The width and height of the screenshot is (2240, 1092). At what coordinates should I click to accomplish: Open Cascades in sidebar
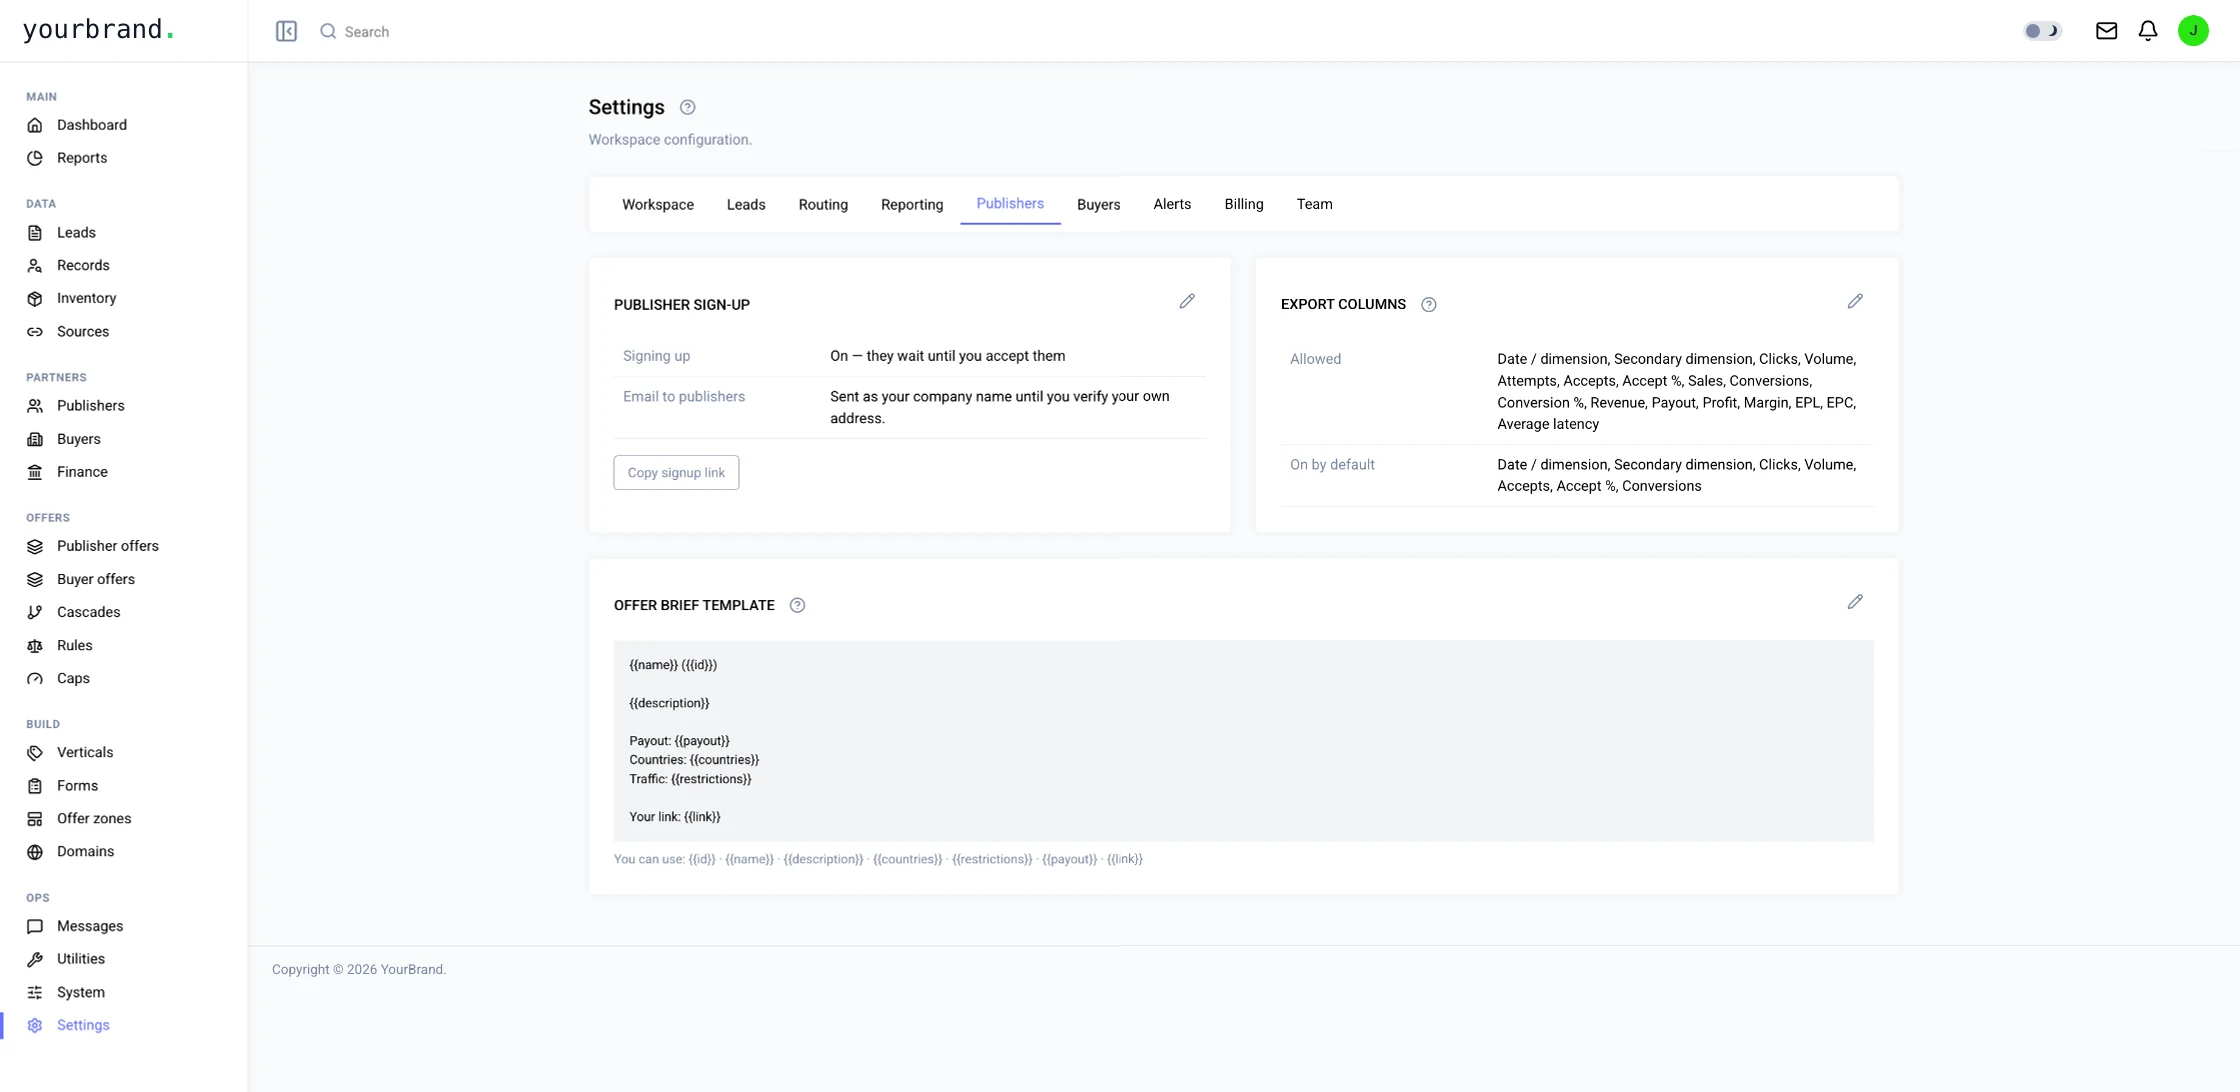point(88,612)
